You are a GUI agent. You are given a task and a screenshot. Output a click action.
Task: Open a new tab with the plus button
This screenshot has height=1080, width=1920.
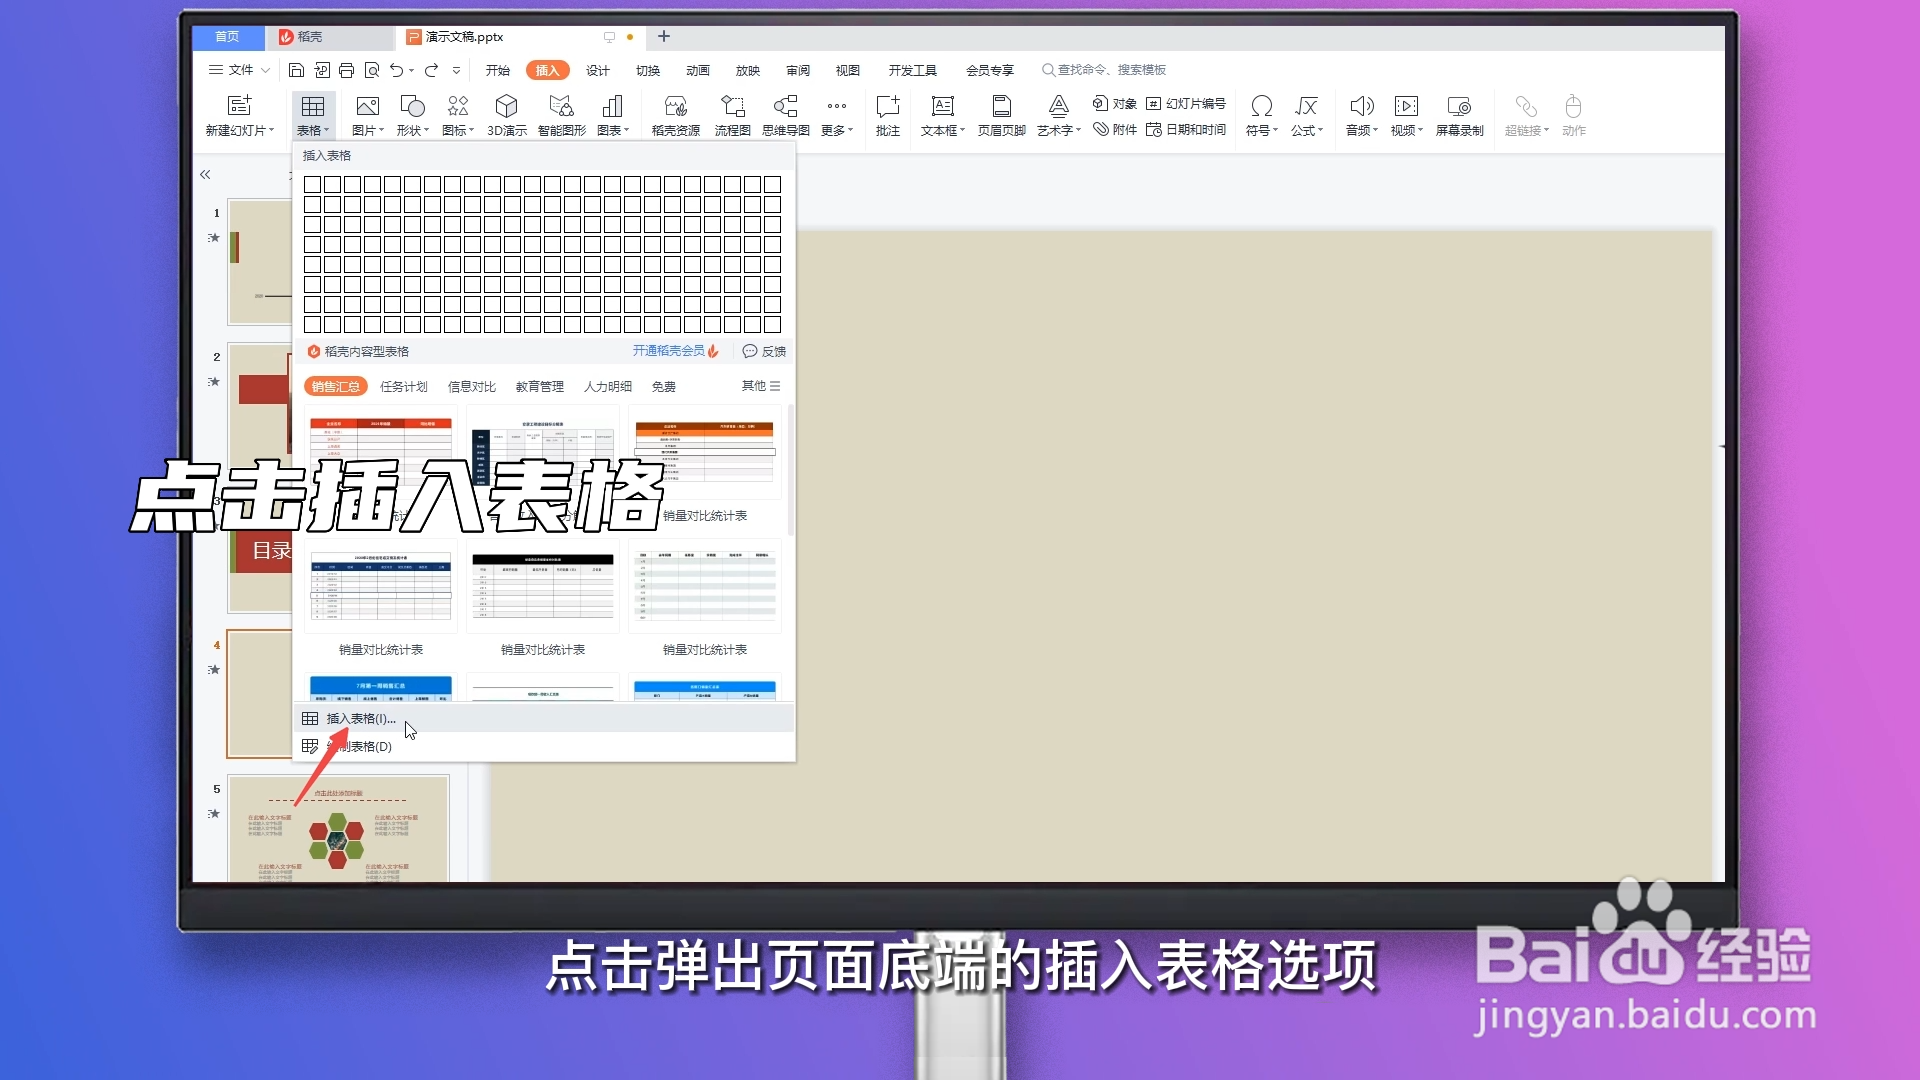coord(664,37)
